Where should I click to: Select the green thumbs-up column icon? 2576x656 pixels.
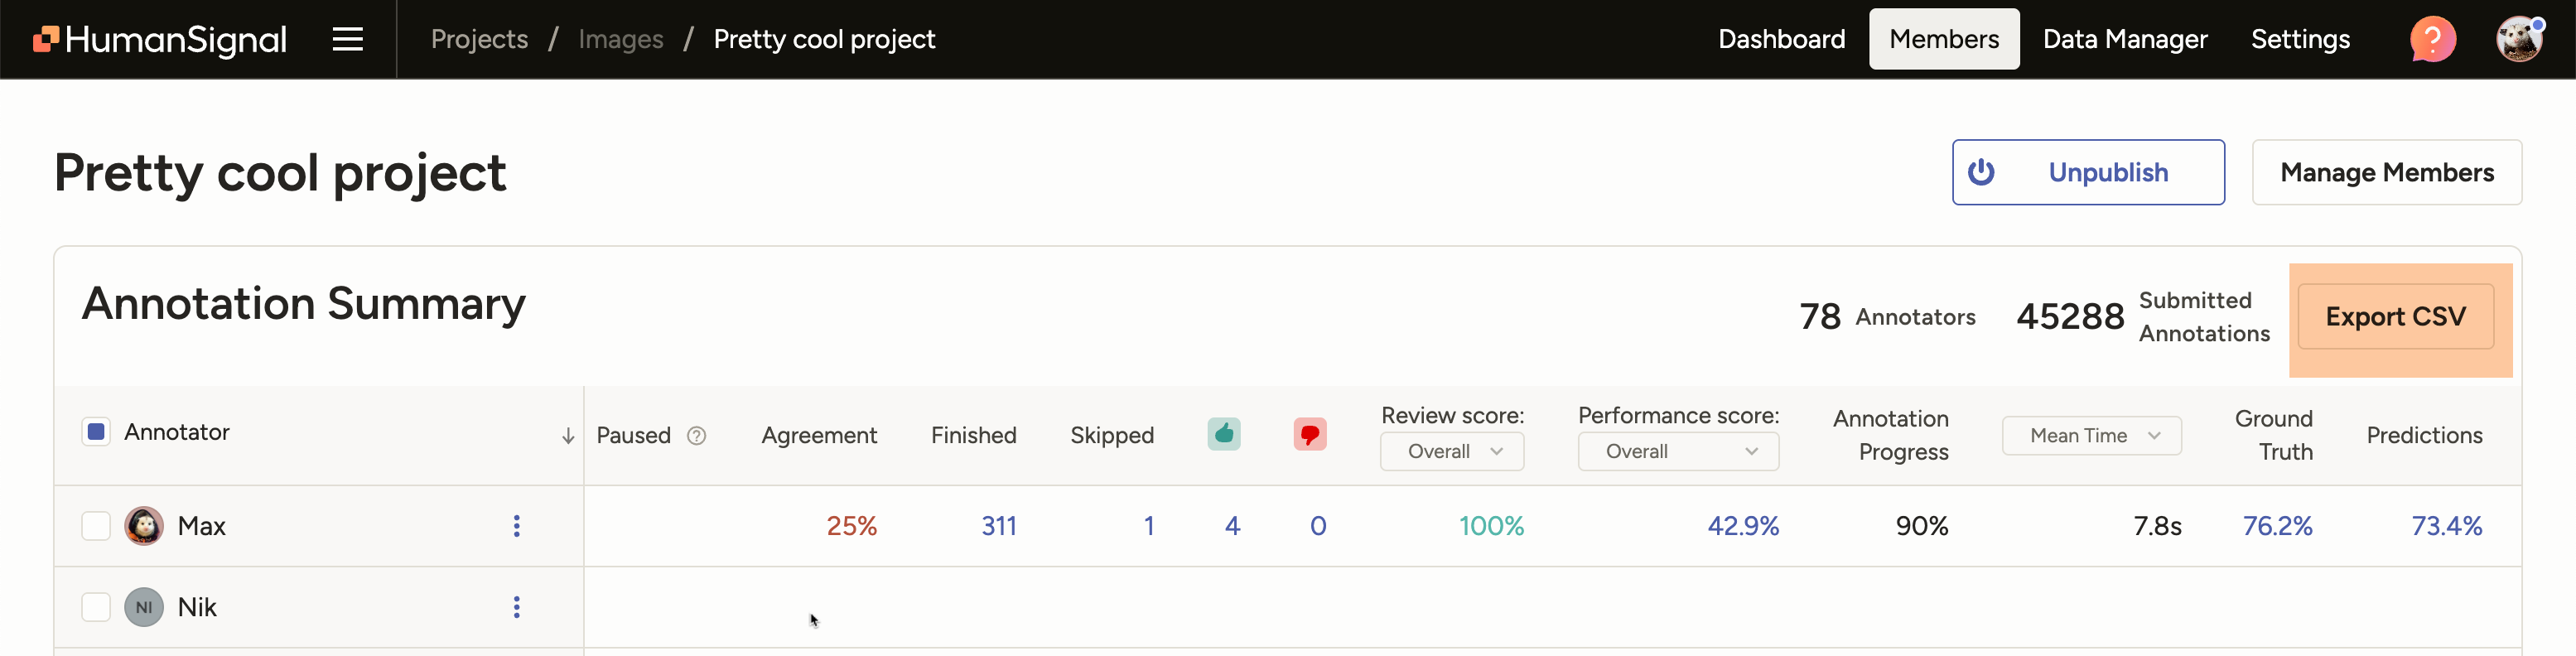pyautogui.click(x=1223, y=434)
